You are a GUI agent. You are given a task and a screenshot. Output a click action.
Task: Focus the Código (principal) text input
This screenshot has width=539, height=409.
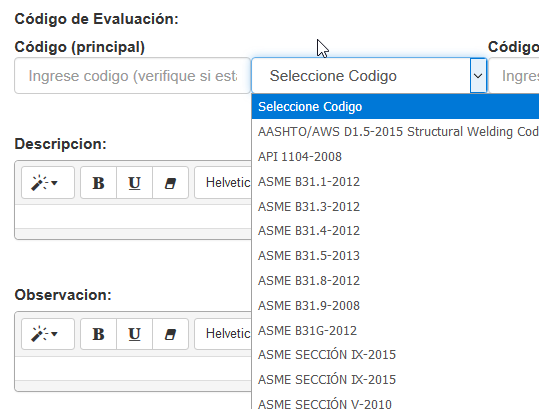point(132,76)
